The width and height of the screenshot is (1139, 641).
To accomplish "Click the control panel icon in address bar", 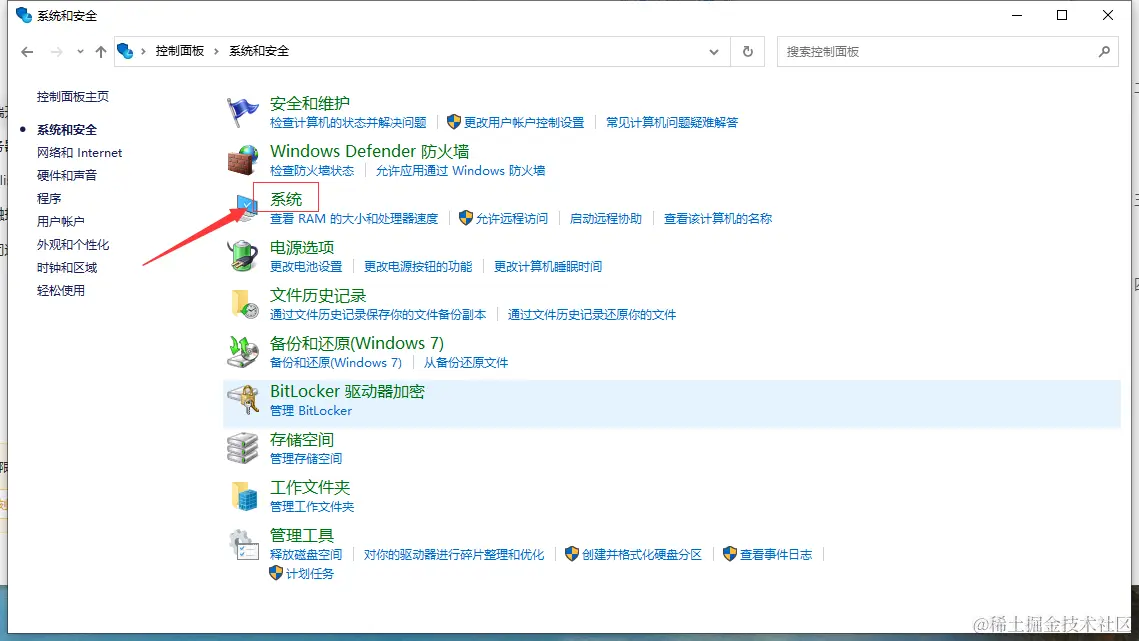I will pos(125,51).
